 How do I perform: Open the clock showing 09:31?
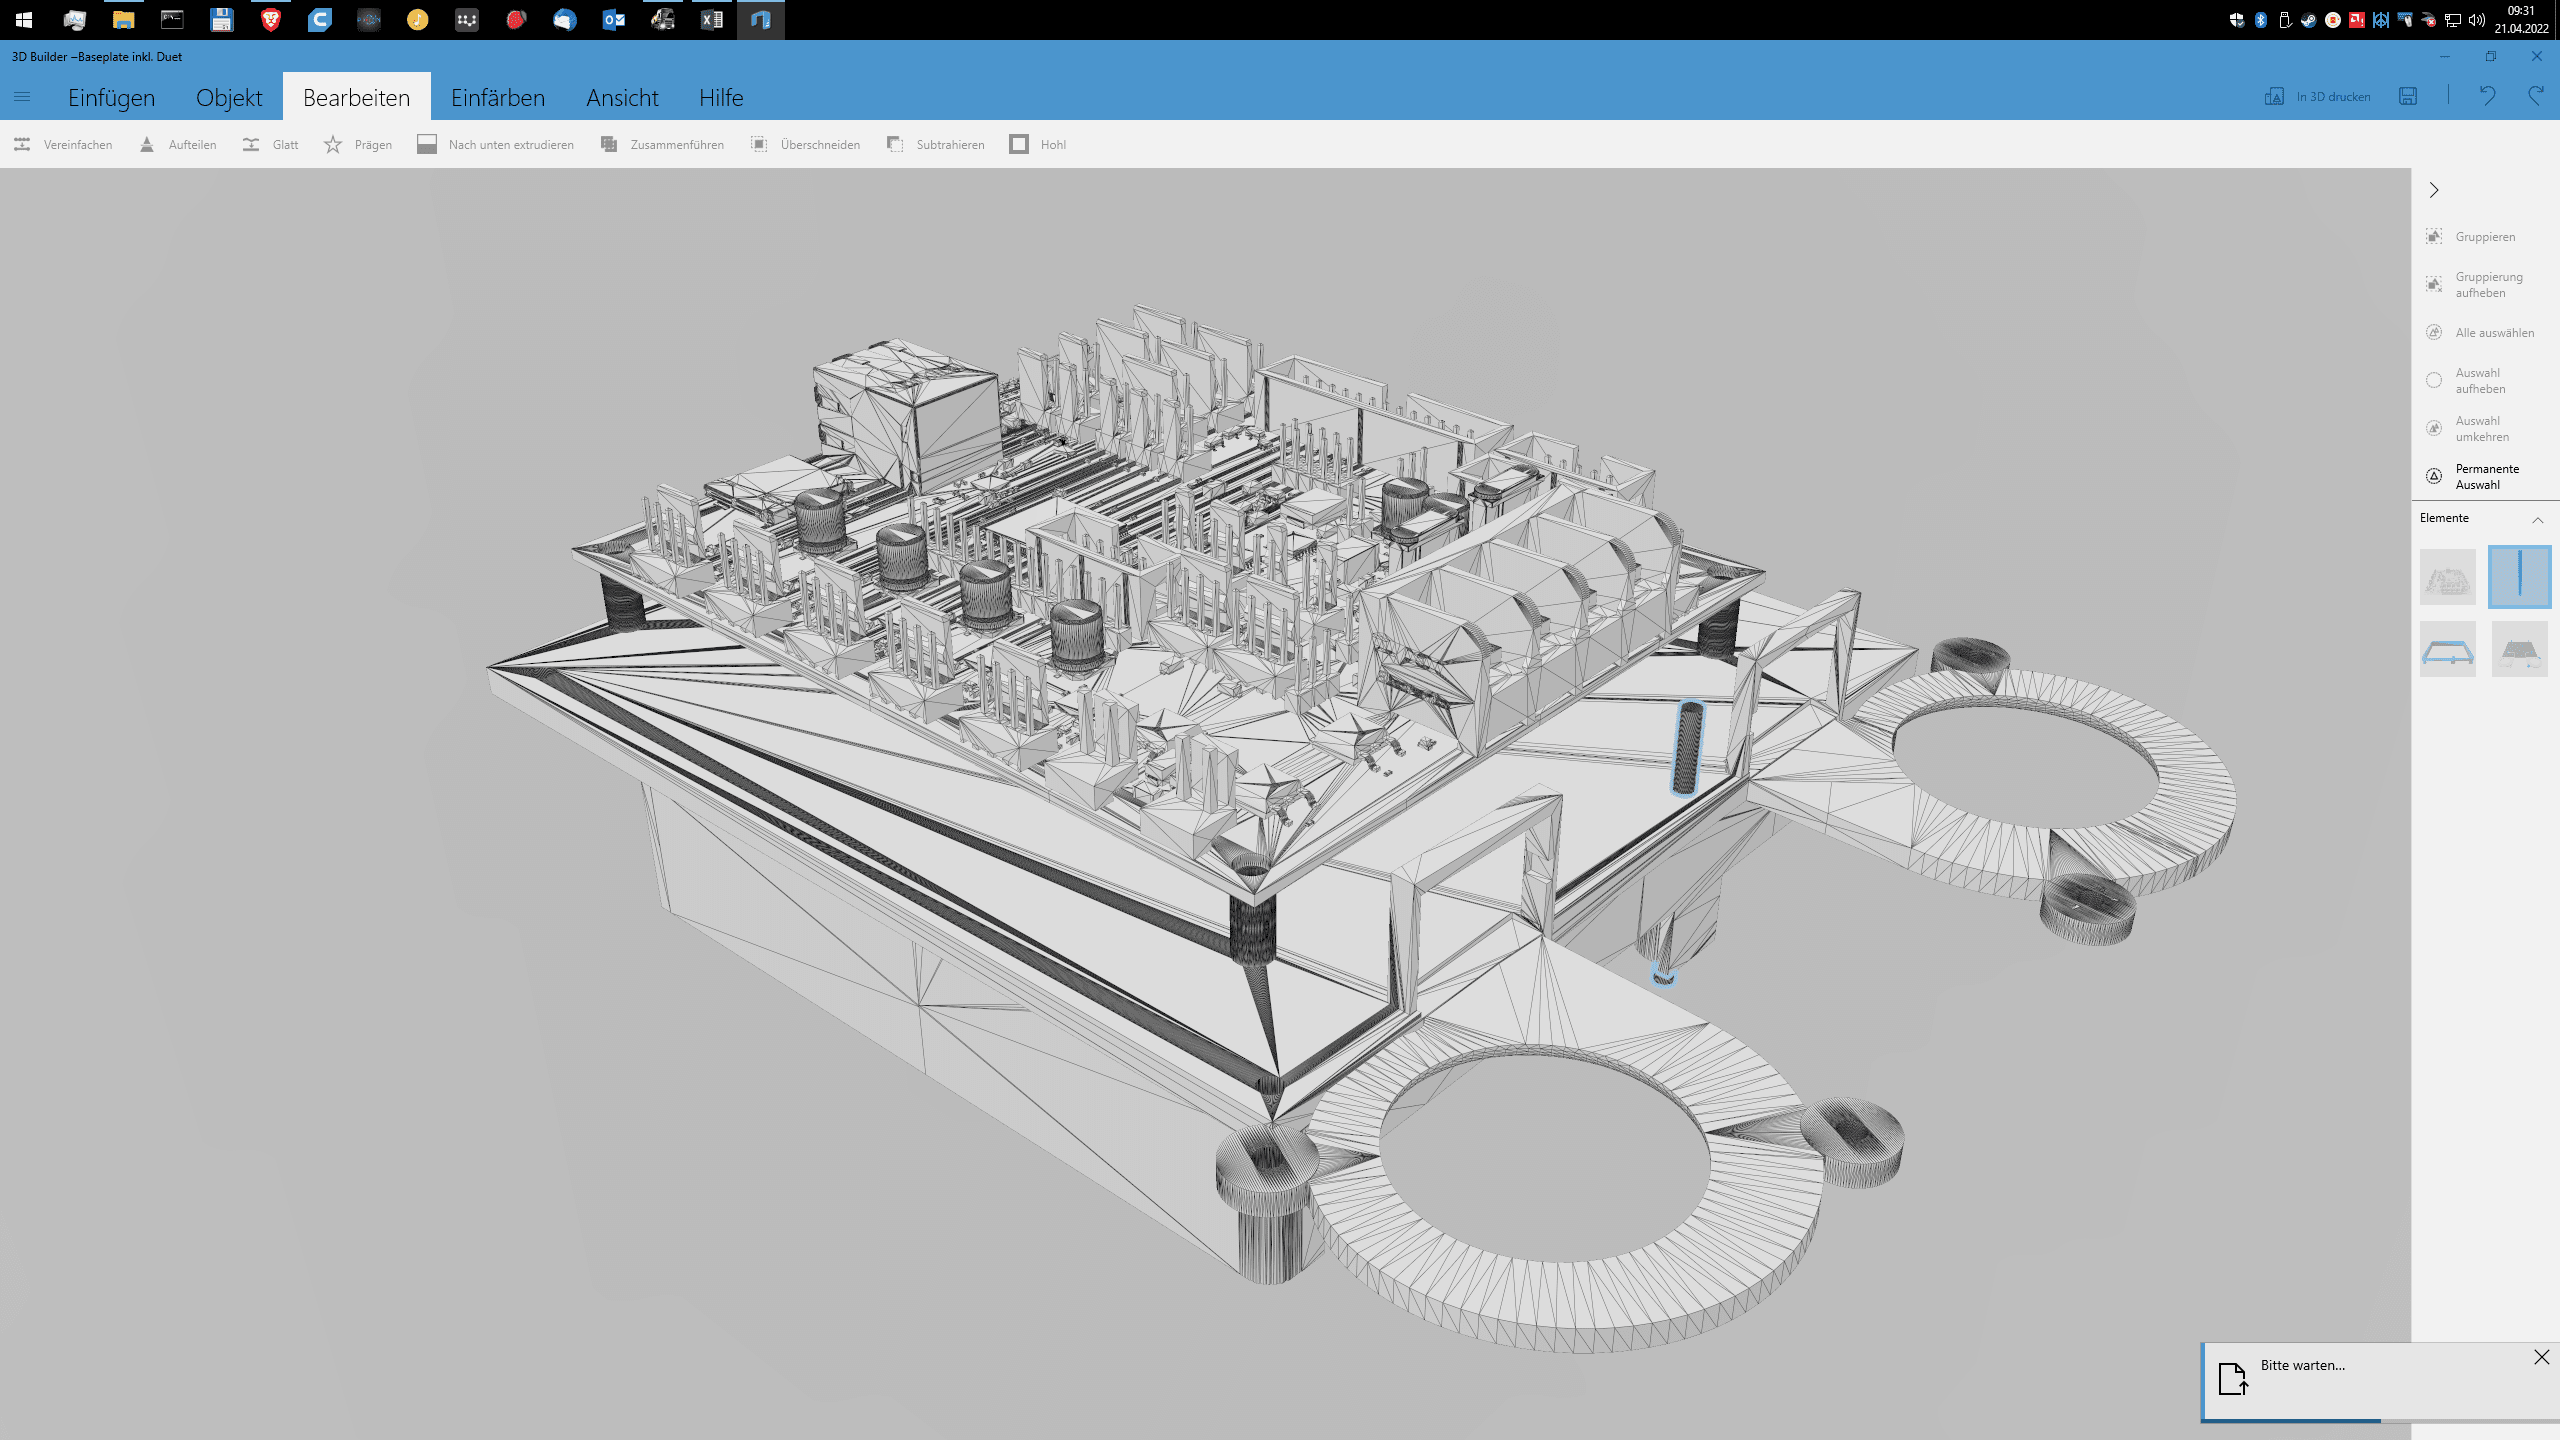click(x=2521, y=20)
